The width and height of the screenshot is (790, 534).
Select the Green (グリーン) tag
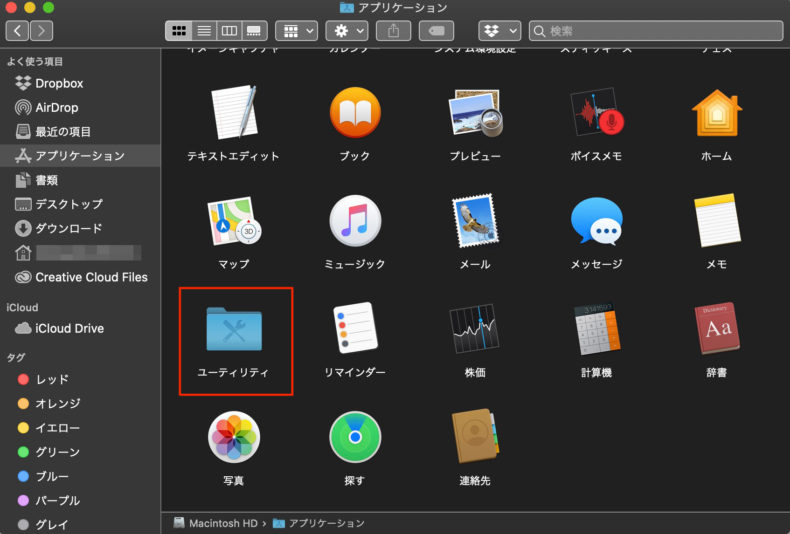(x=81, y=452)
